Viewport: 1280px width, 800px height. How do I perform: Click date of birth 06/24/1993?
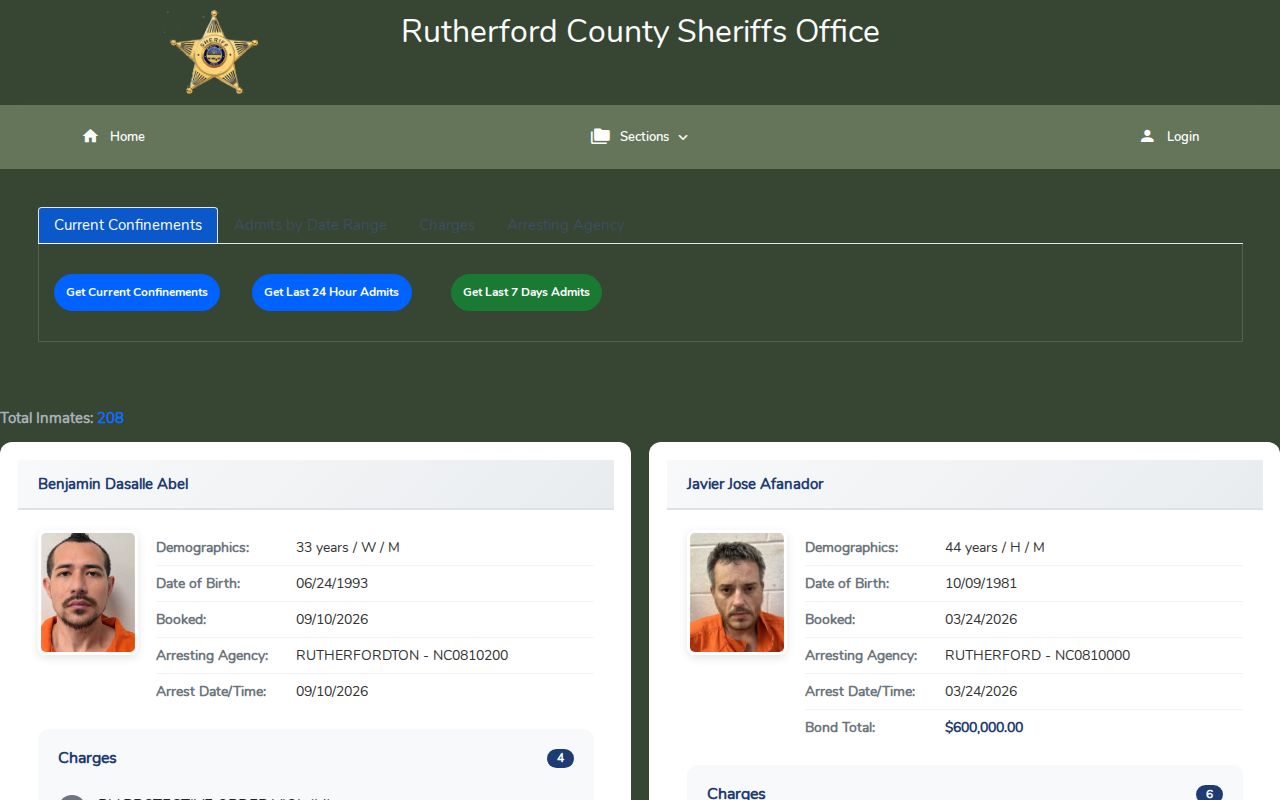332,583
